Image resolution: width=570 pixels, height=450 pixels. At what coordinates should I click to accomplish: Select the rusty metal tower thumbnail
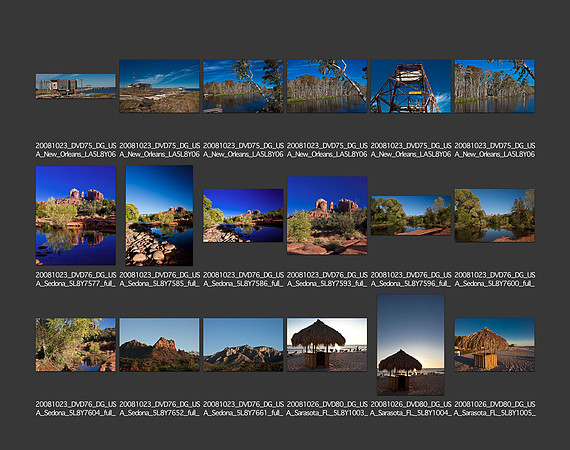click(x=410, y=86)
